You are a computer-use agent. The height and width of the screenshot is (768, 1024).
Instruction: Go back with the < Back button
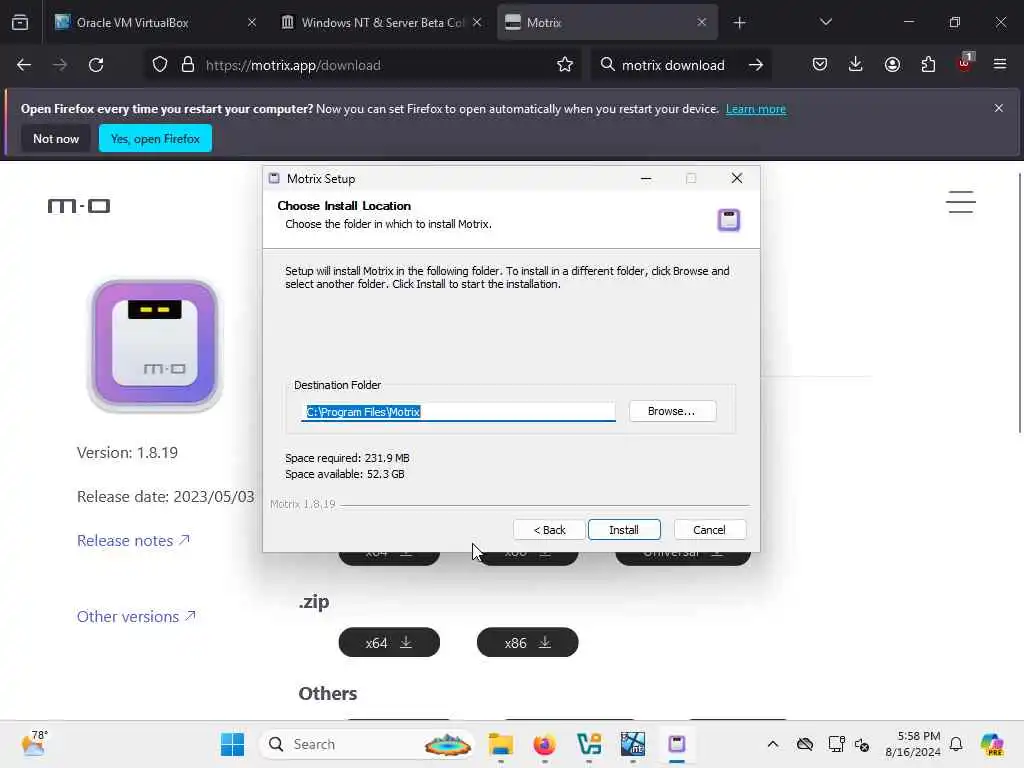[x=549, y=530]
